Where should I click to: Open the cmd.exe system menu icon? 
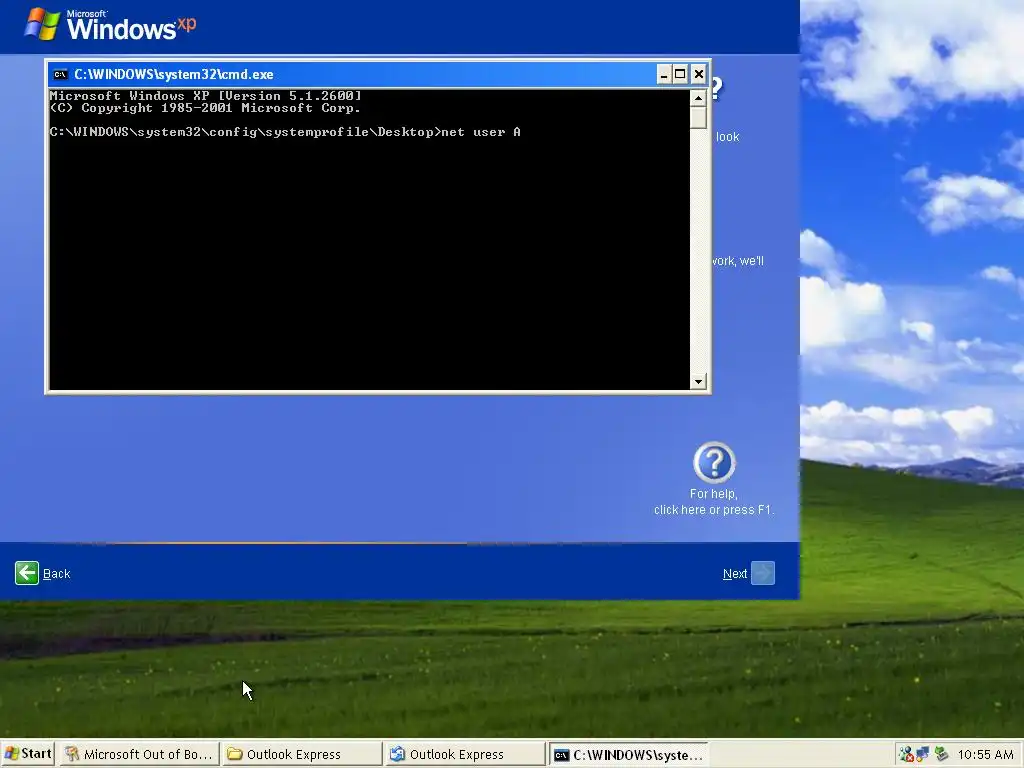tap(60, 74)
